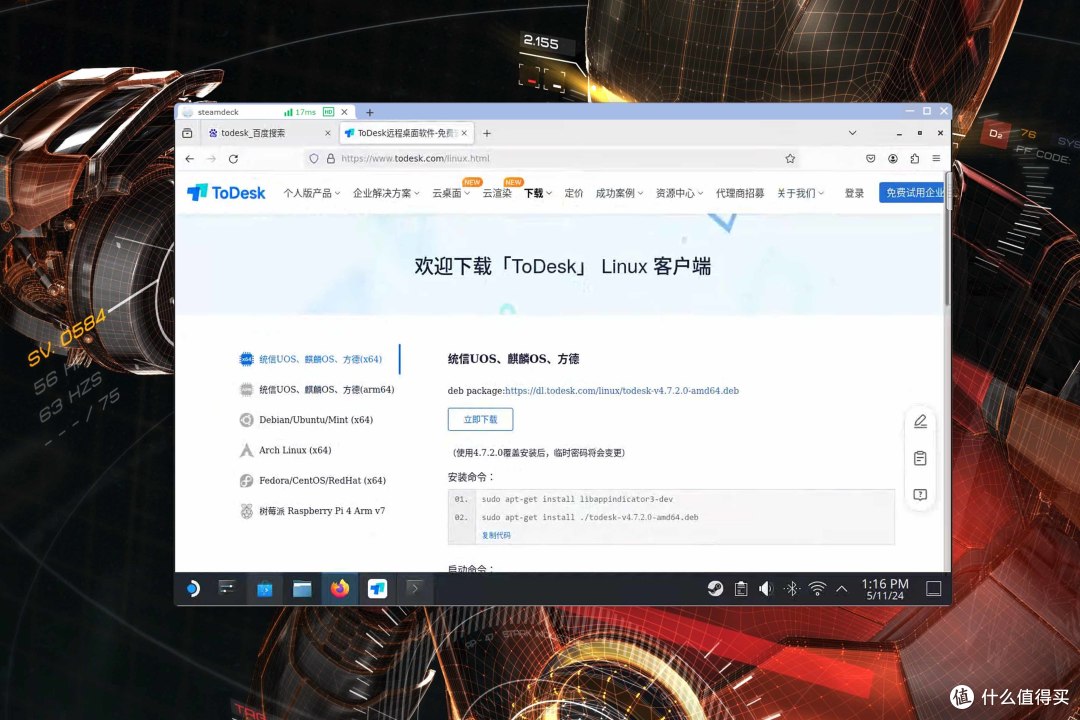Click the tracking protection shield icon
Image resolution: width=1080 pixels, height=720 pixels.
pos(313,158)
